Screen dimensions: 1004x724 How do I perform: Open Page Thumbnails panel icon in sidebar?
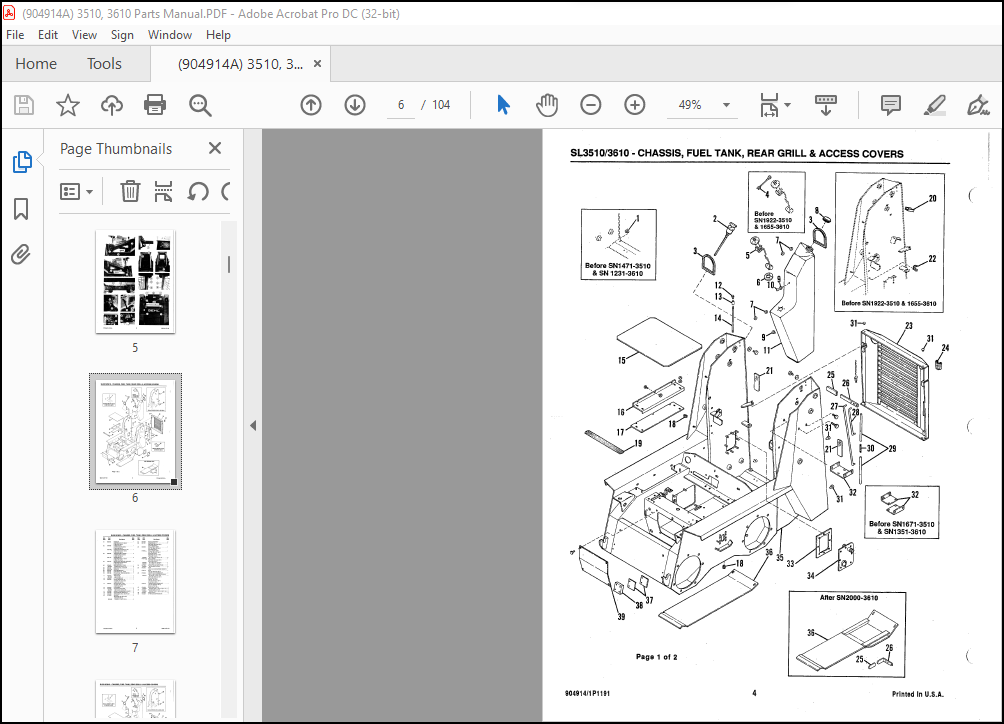point(22,162)
